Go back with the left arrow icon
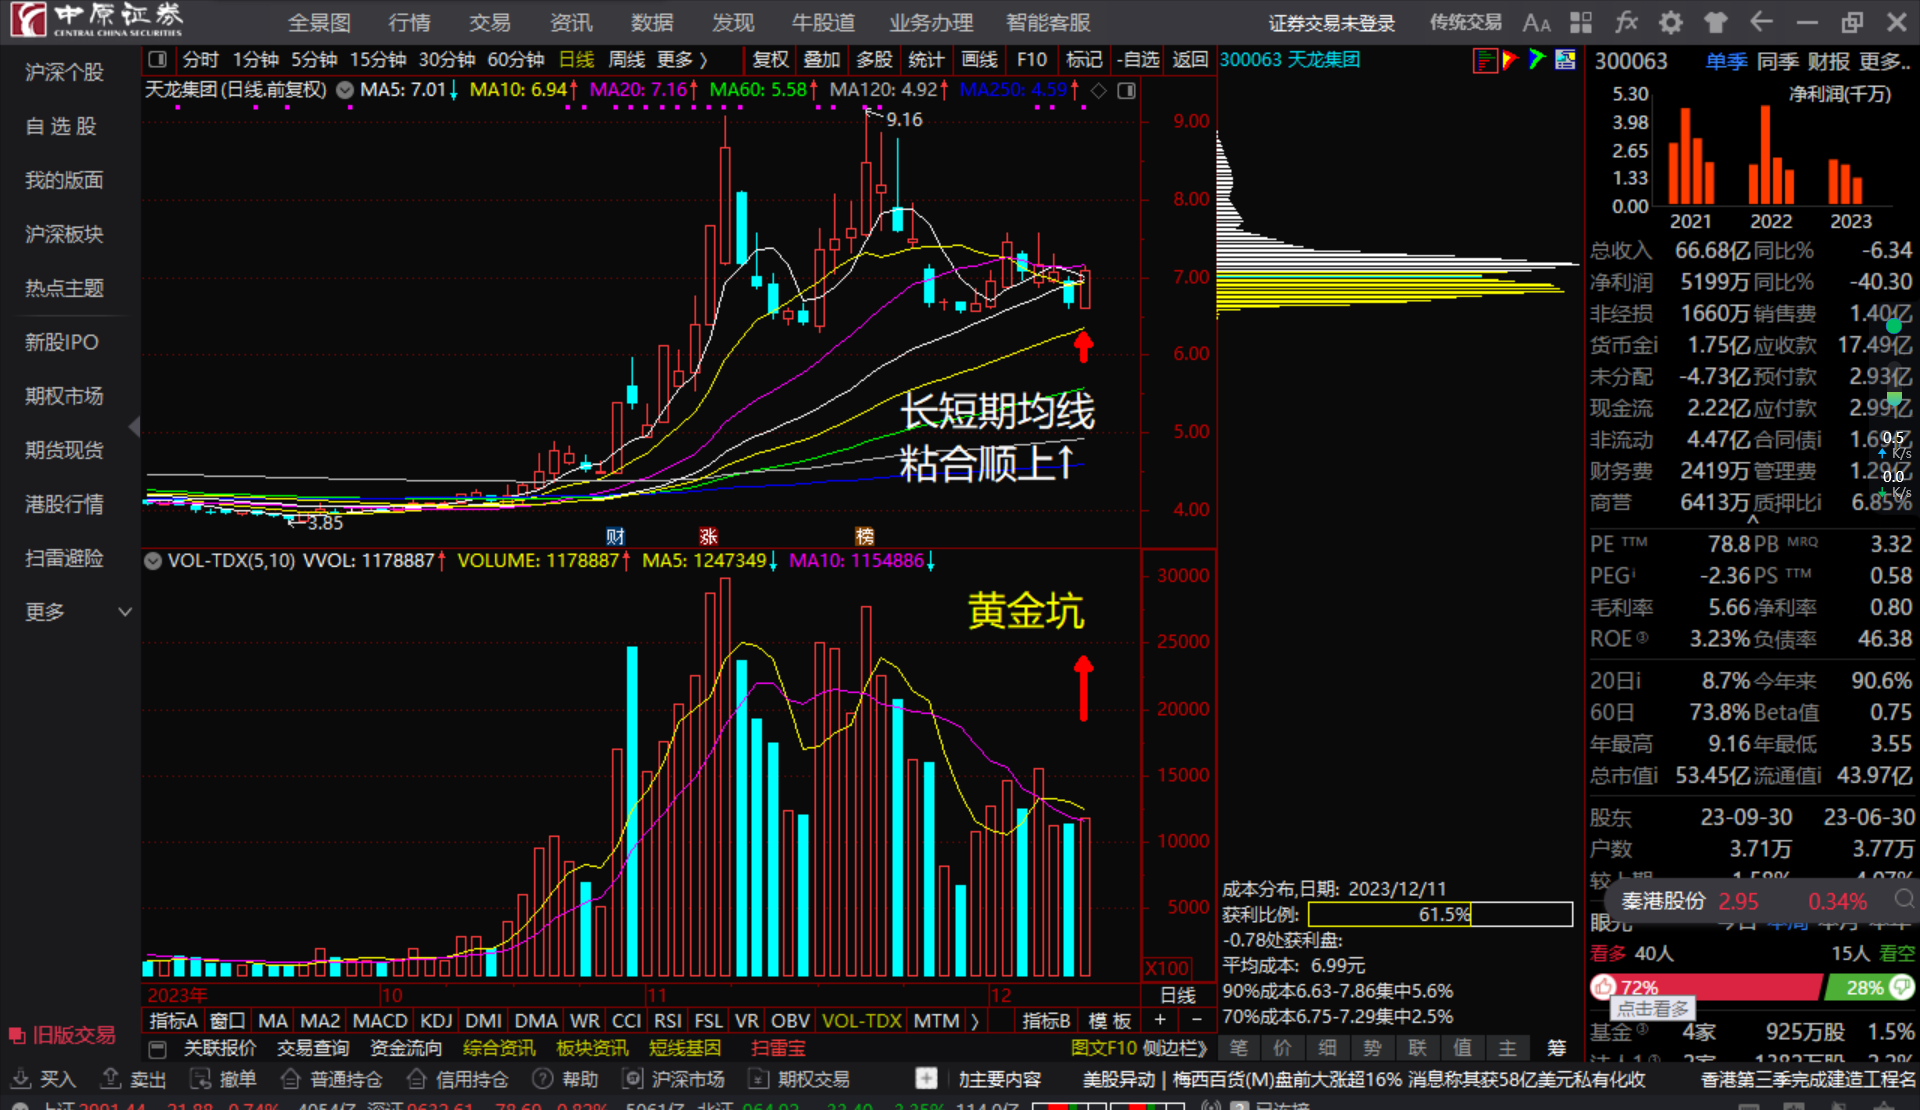The image size is (1920, 1110). click(1761, 22)
